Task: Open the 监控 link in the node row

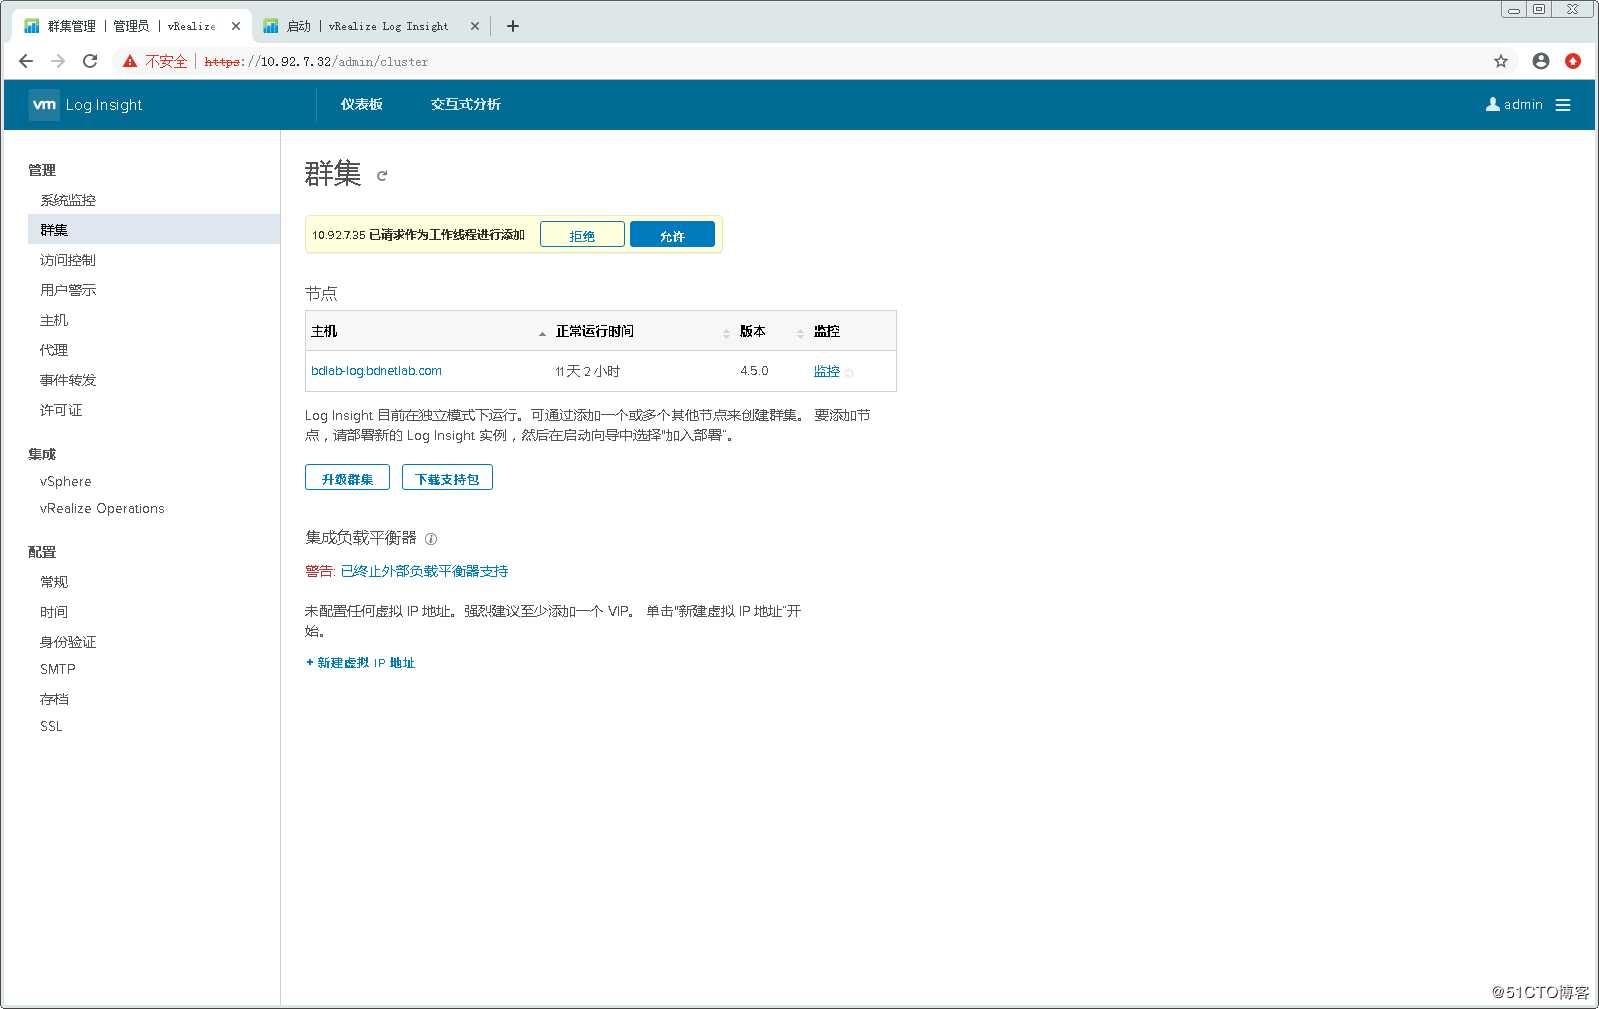Action: point(826,371)
